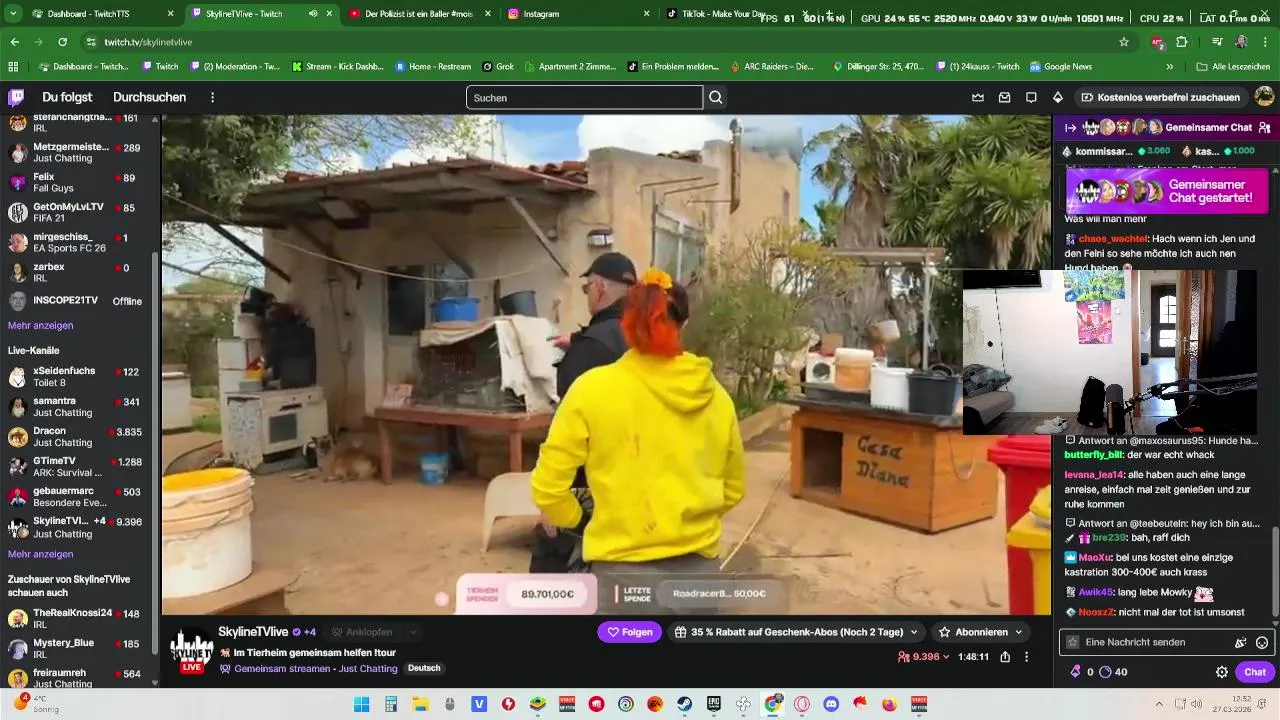Viewport: 1280px width, 720px height.
Task: Open the Steam icon in the taskbar
Action: pyautogui.click(x=683, y=704)
